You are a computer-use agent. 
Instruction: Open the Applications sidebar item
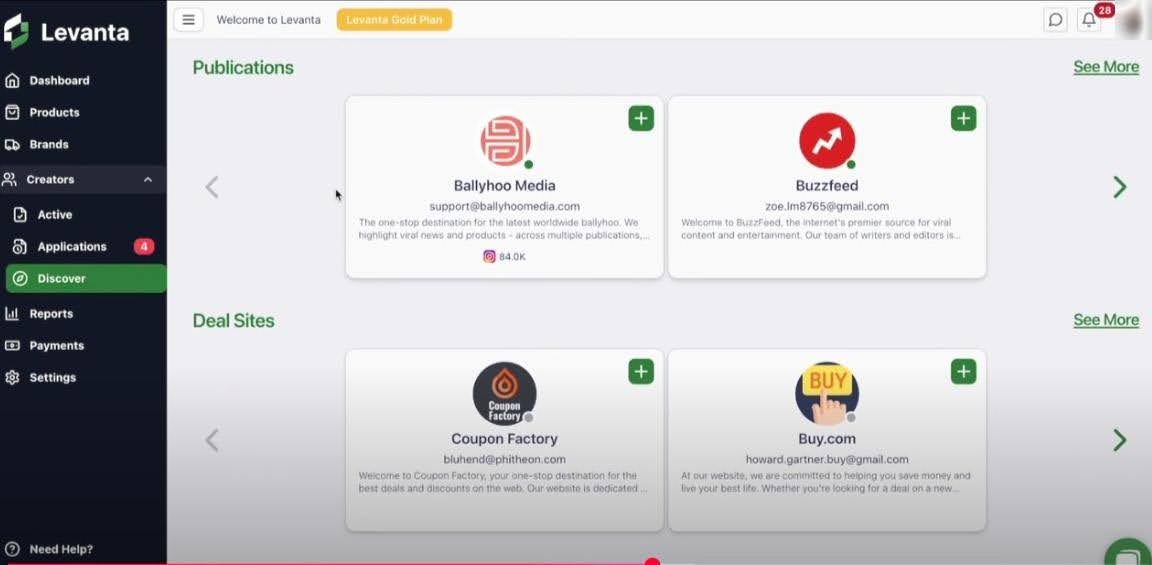click(71, 246)
